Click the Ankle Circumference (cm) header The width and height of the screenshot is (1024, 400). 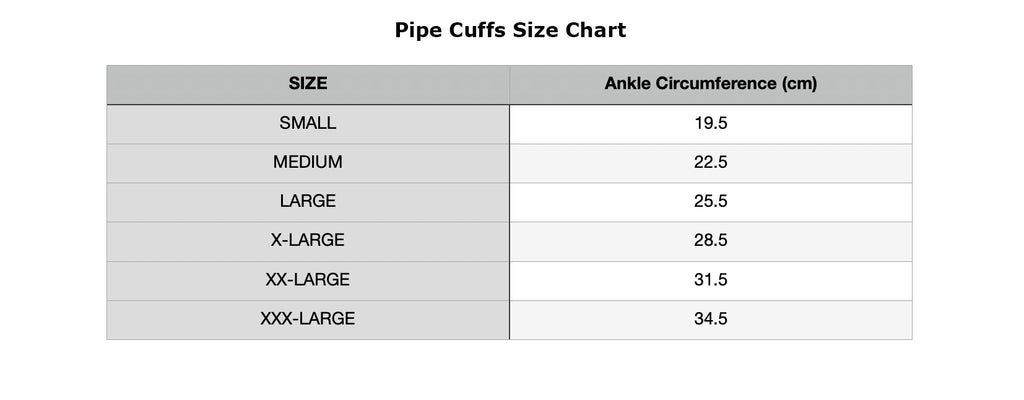pyautogui.click(x=710, y=84)
